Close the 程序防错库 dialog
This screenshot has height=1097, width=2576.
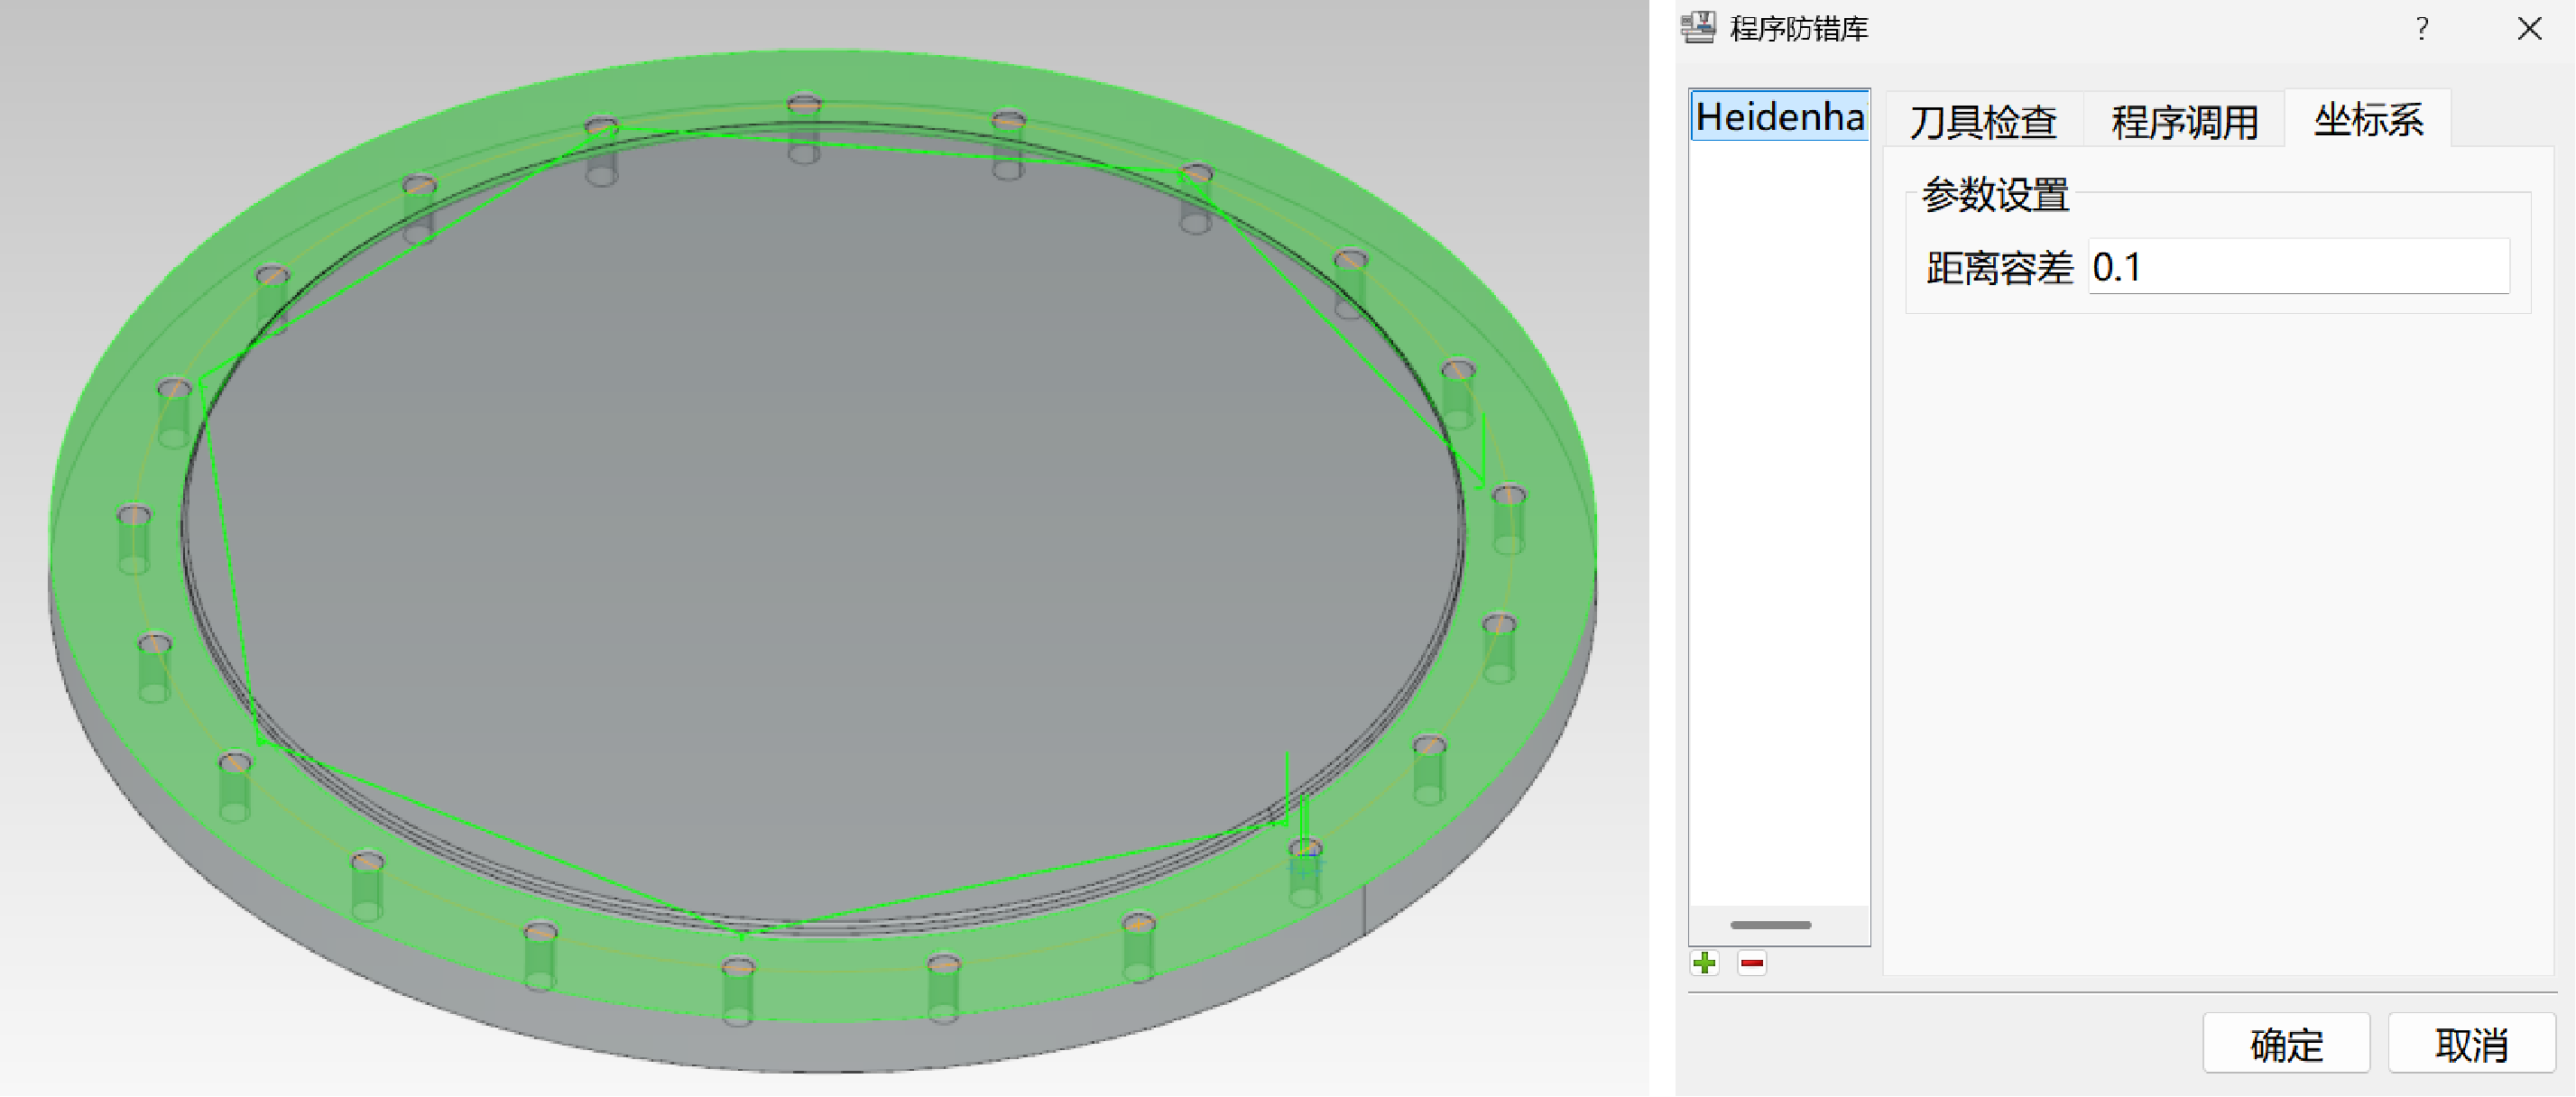tap(2529, 28)
